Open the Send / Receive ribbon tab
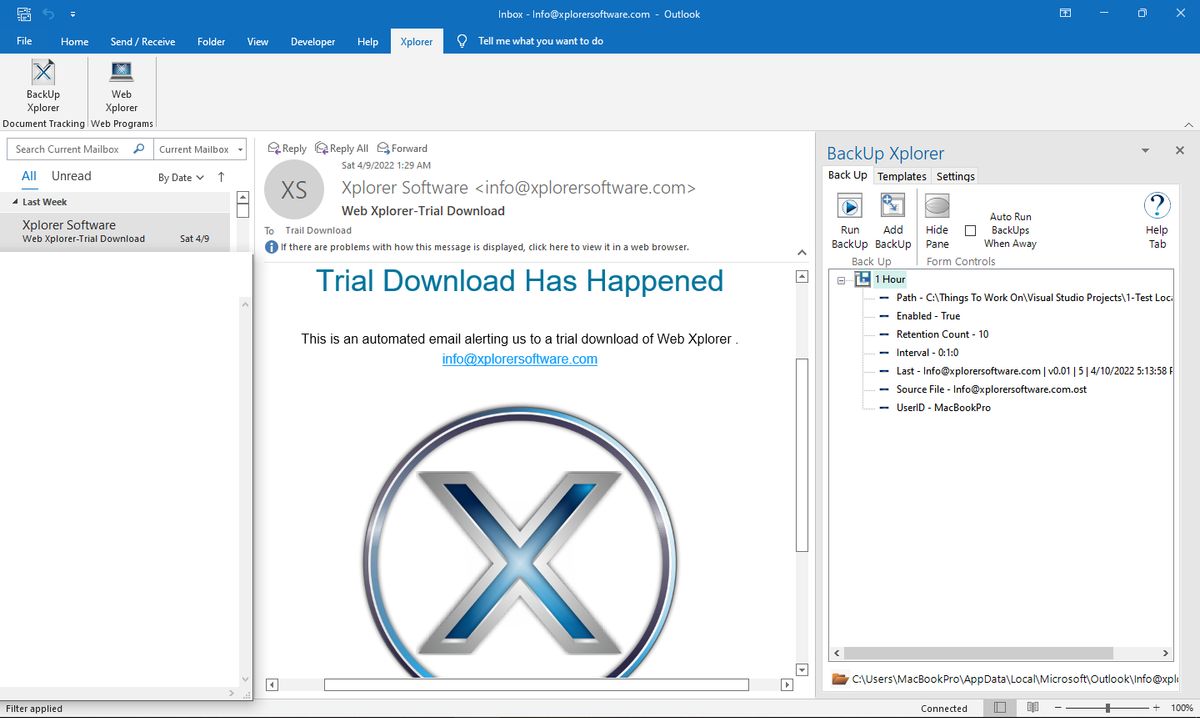1200x718 pixels. pyautogui.click(x=142, y=41)
